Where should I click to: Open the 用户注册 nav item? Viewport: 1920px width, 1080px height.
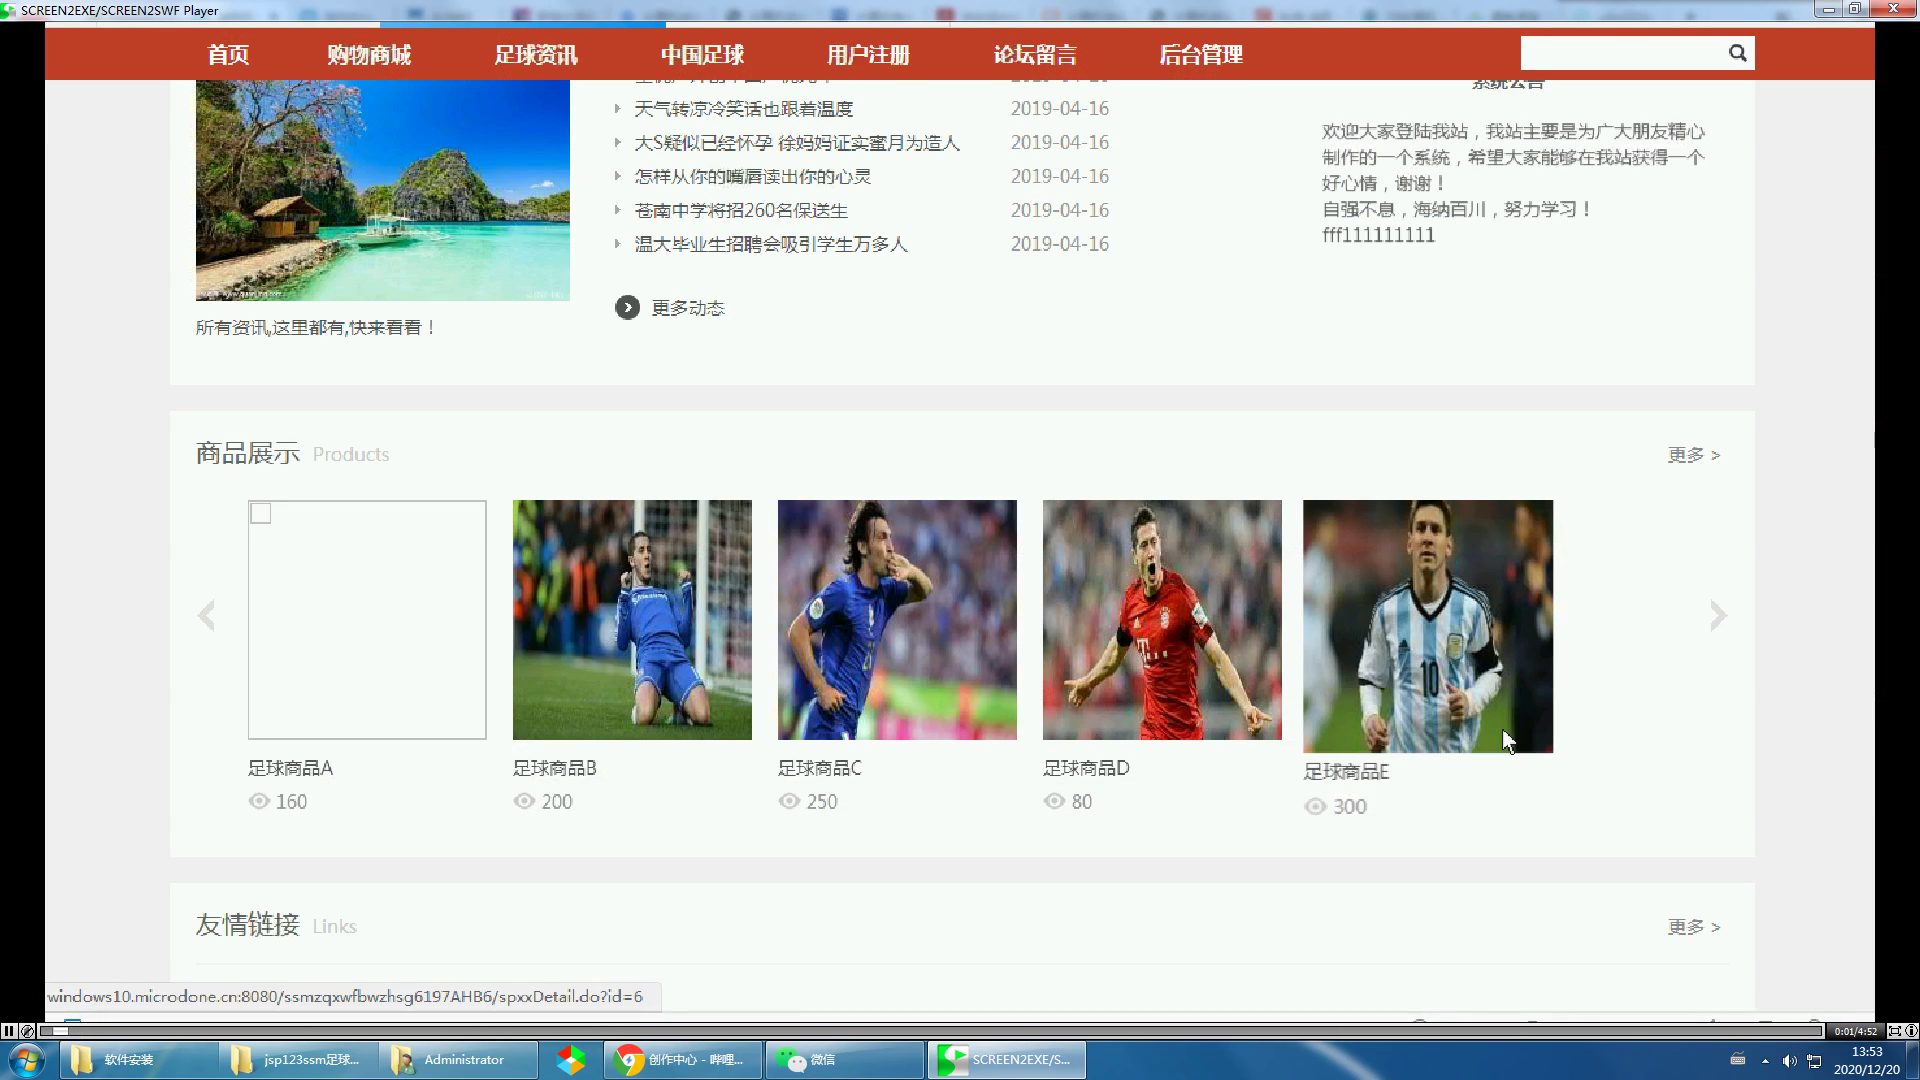pyautogui.click(x=868, y=55)
